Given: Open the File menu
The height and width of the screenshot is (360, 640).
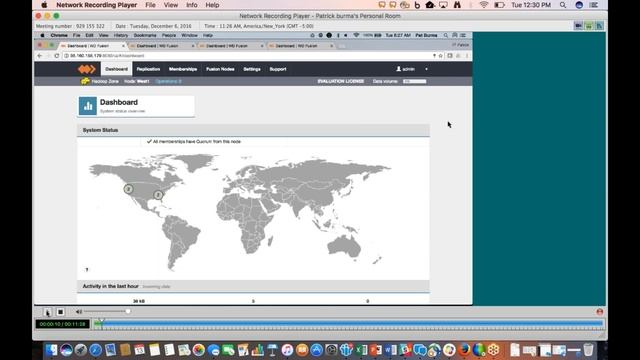Looking at the screenshot, I should [x=150, y=5].
